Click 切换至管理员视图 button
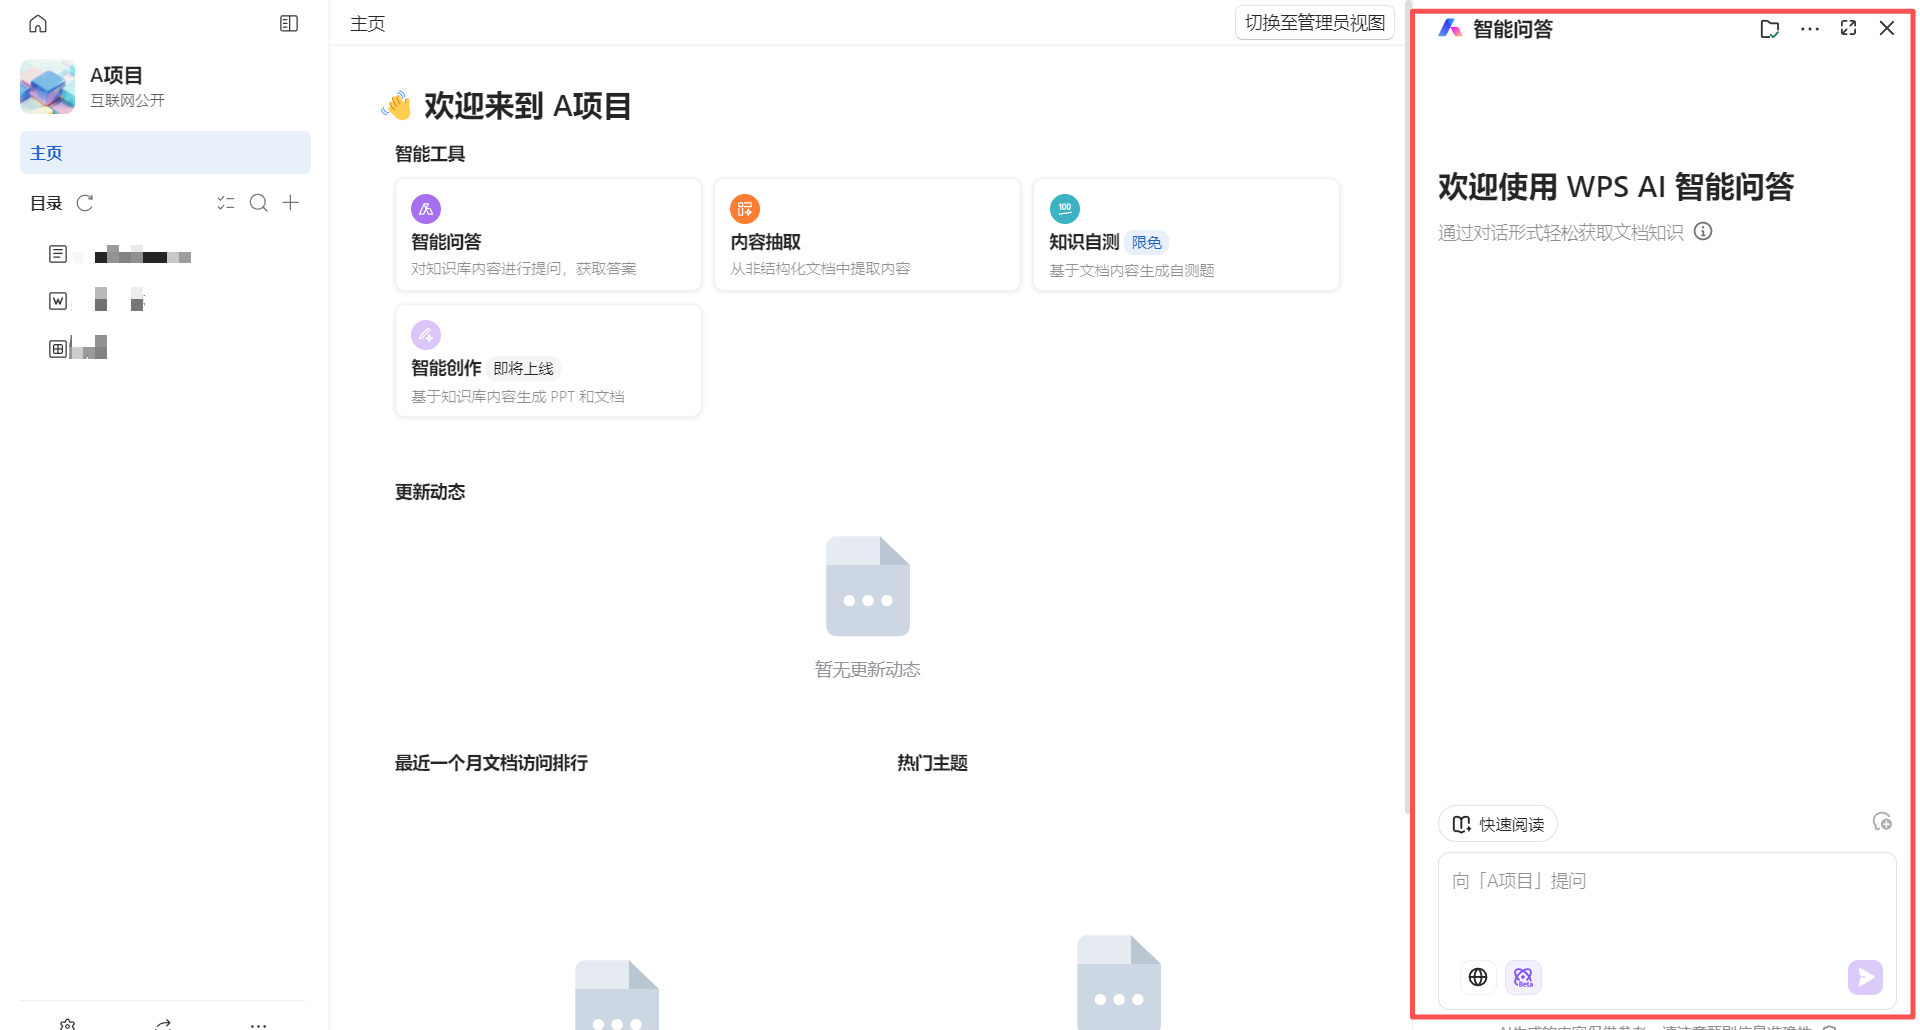This screenshot has width=1920, height=1030. click(x=1314, y=23)
